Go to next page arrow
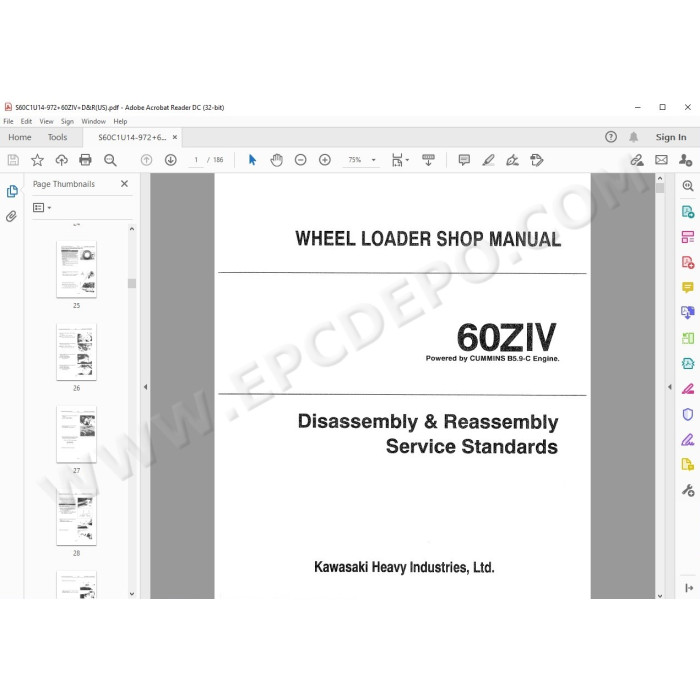700x700 pixels. (171, 160)
